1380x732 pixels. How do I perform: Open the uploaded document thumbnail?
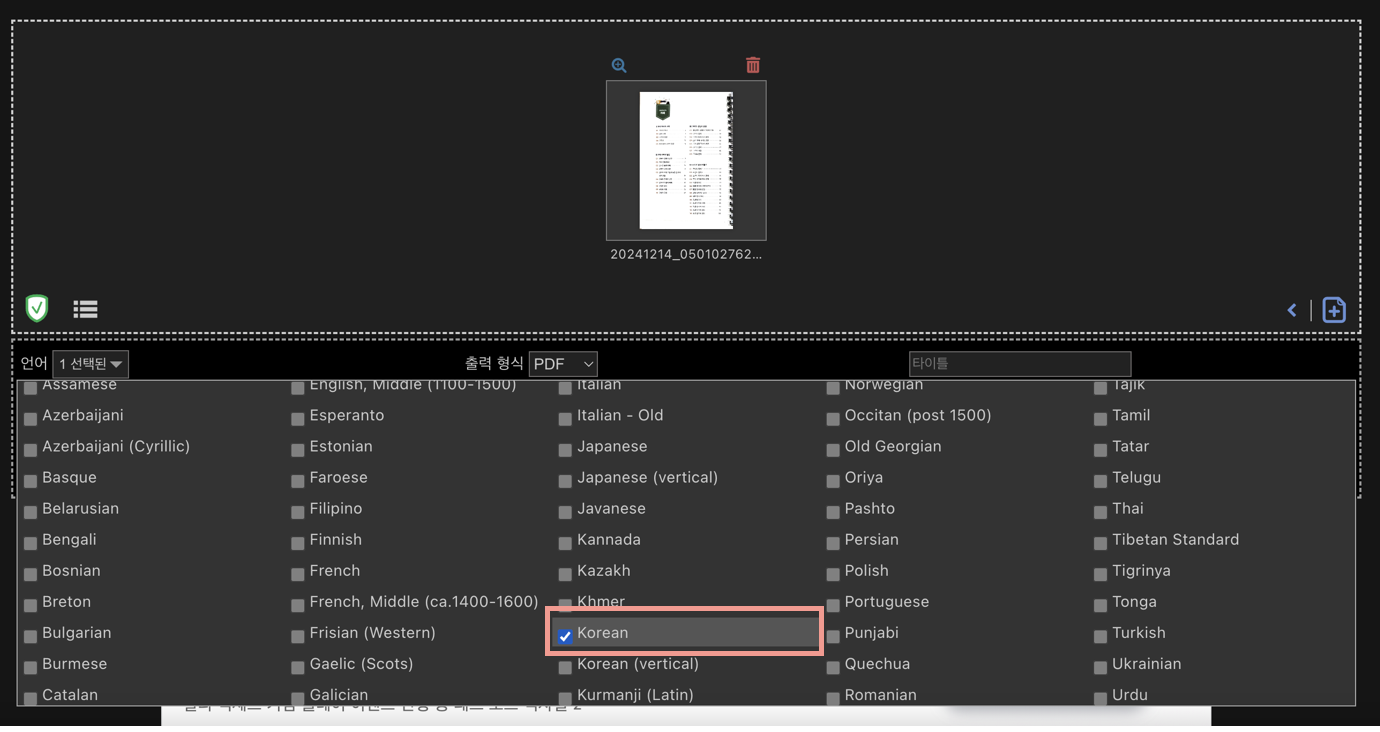[x=686, y=160]
